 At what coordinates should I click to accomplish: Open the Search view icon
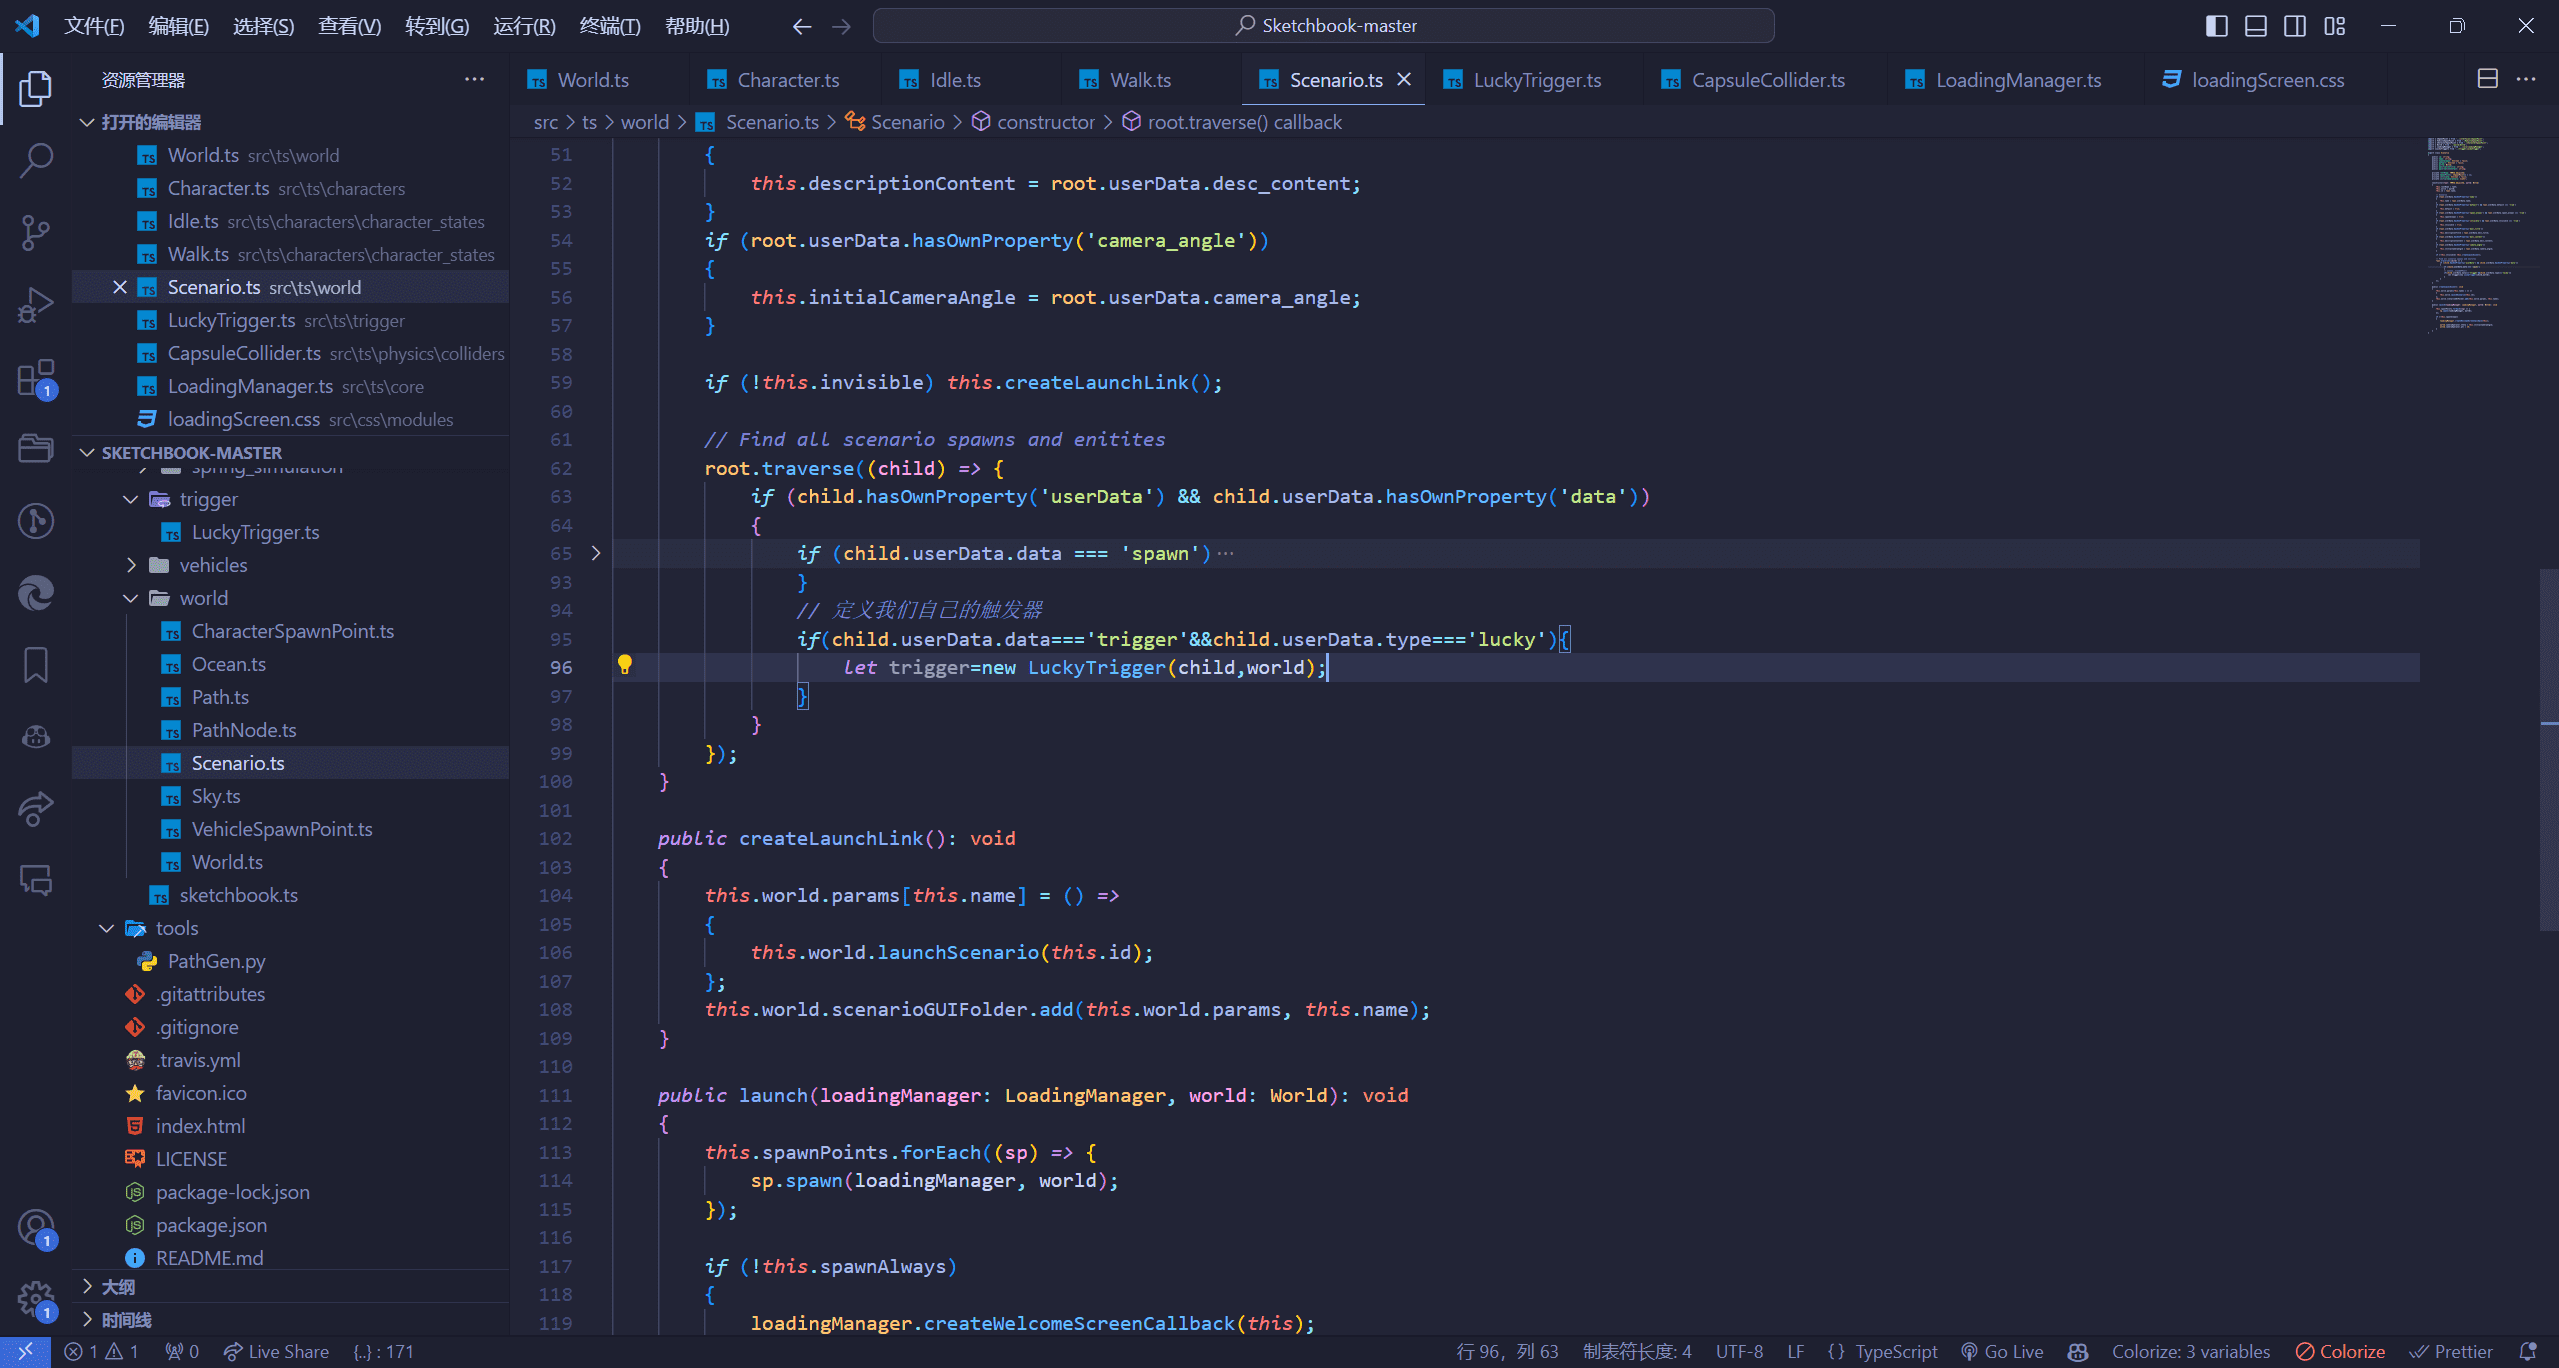click(x=35, y=160)
